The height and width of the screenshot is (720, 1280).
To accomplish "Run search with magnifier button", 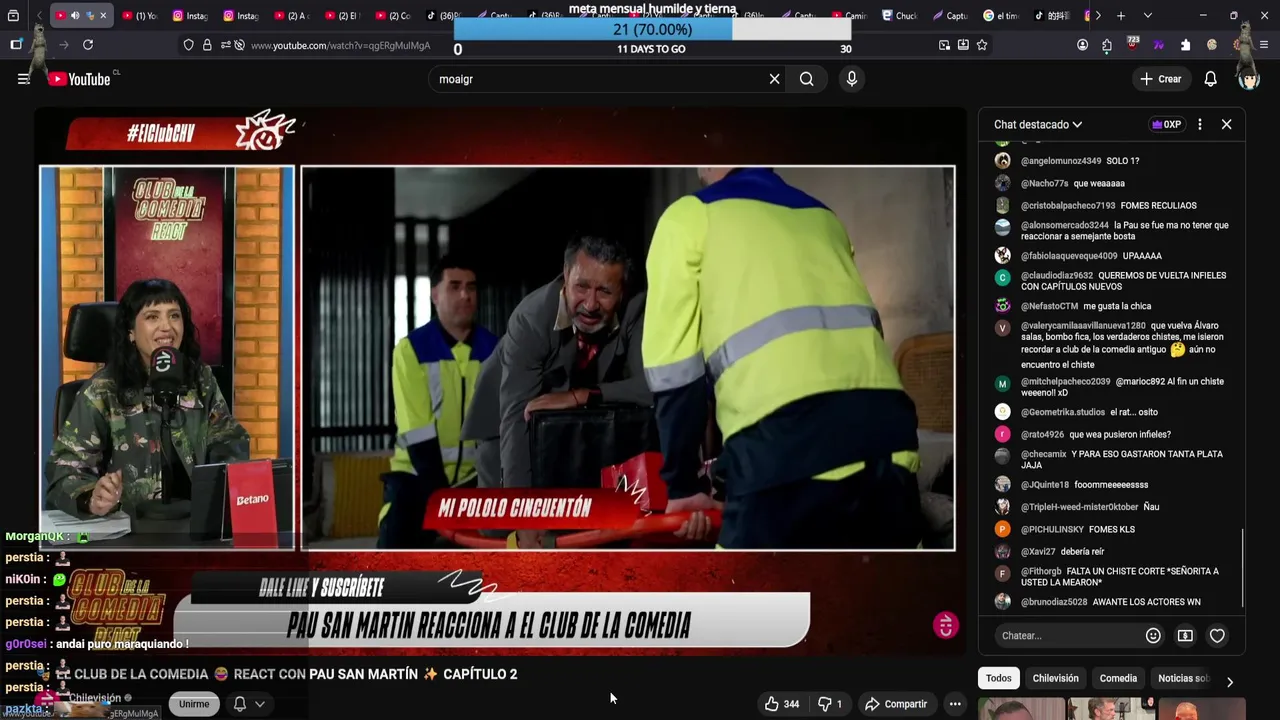I will click(x=807, y=79).
